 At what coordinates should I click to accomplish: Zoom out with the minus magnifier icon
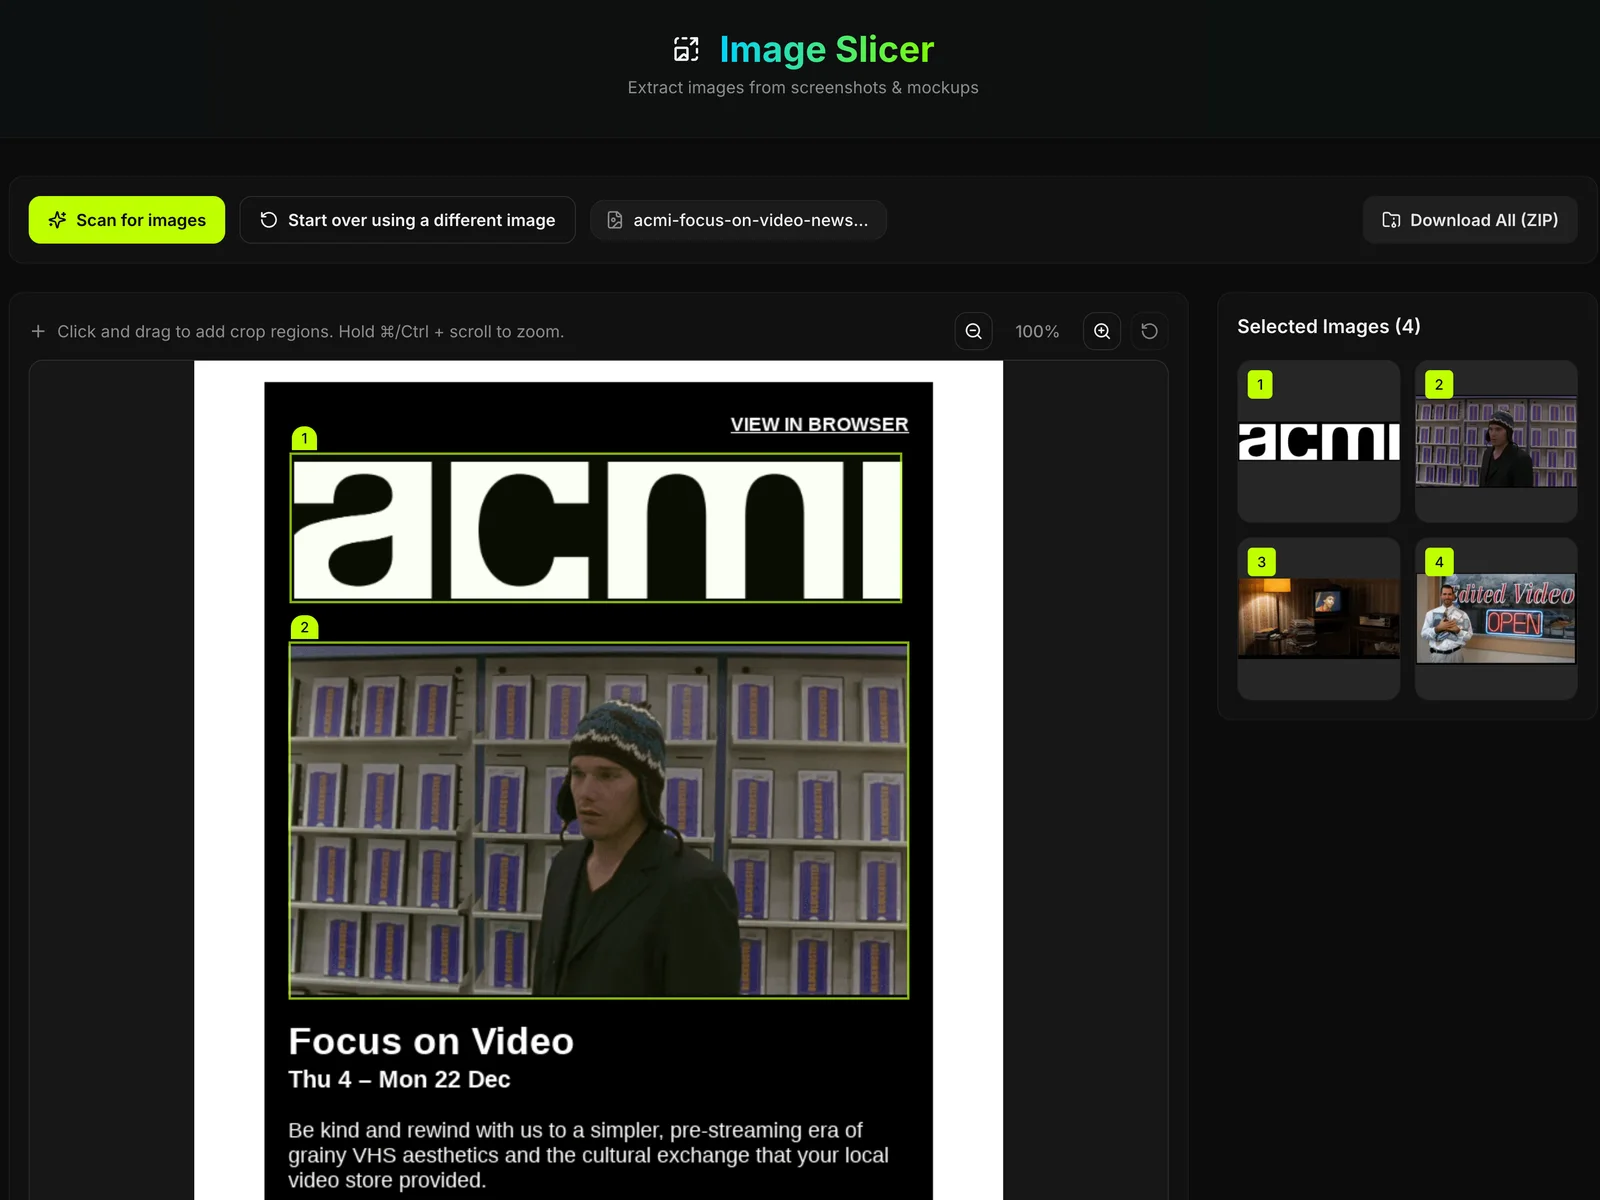[973, 331]
